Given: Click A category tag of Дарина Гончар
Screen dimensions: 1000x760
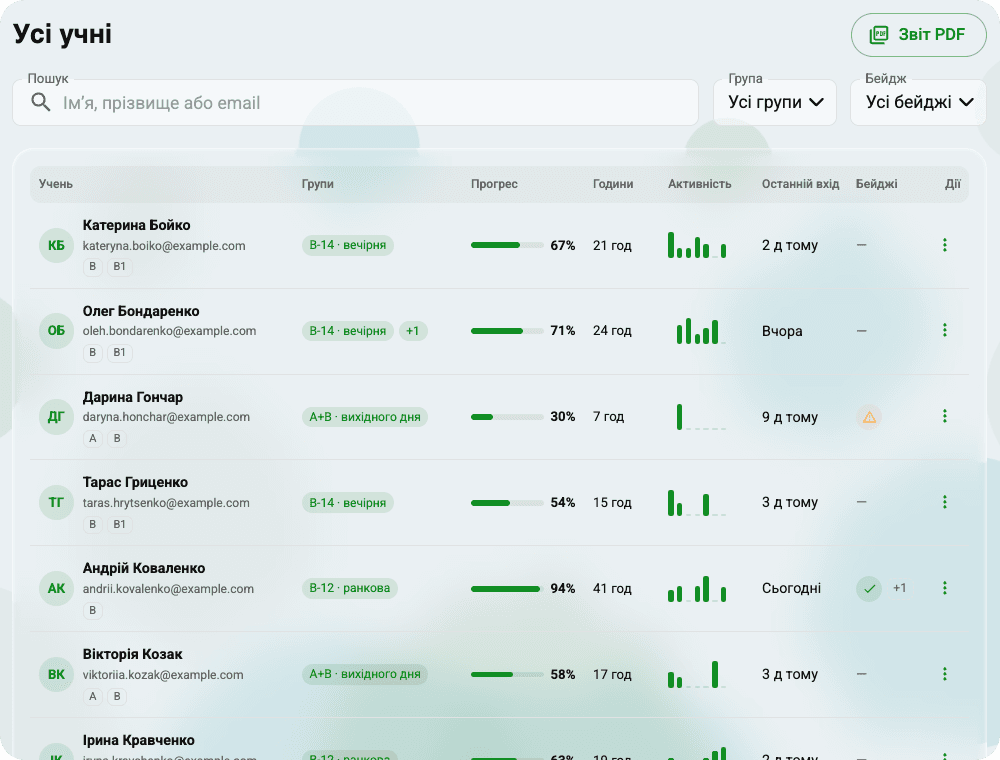Looking at the screenshot, I should pyautogui.click(x=92, y=438).
